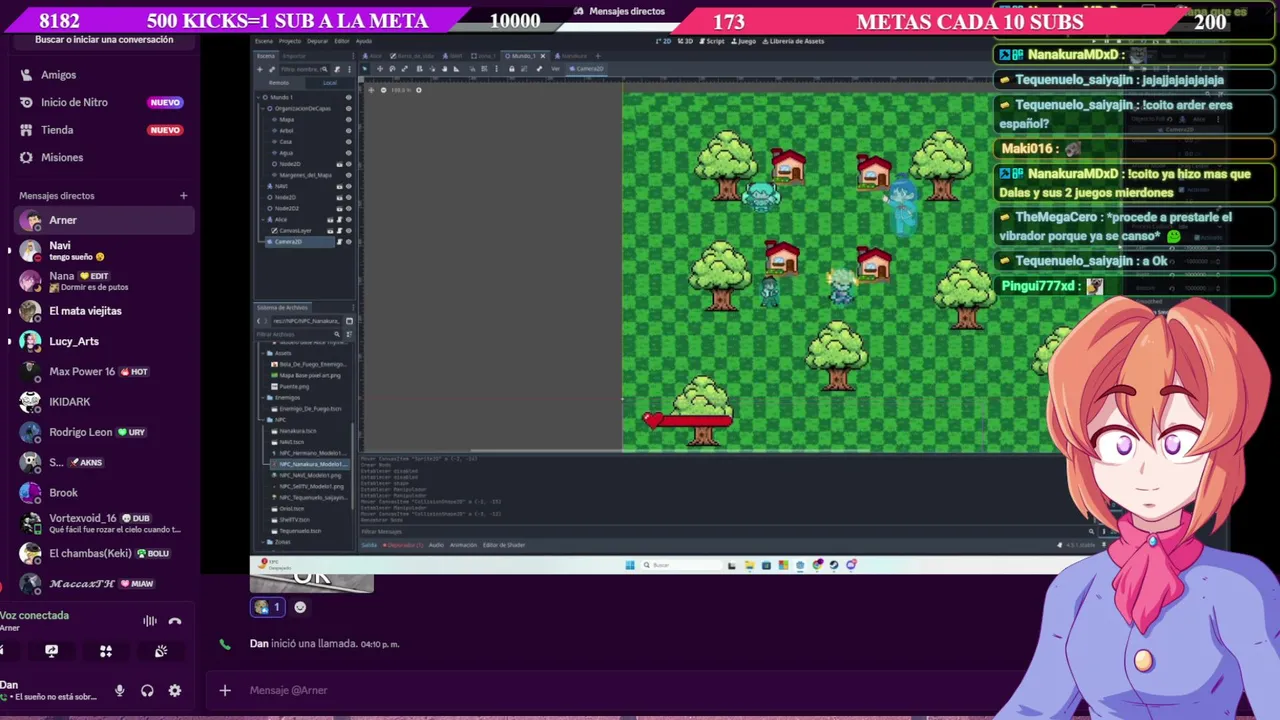Add new node with plus icon
This screenshot has width=1280, height=720.
click(x=260, y=69)
